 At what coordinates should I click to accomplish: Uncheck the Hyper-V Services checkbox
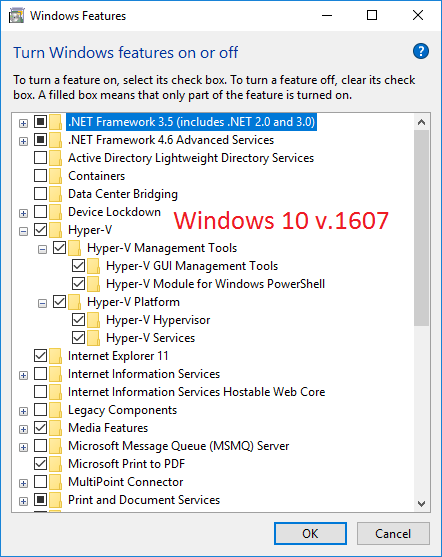79,337
